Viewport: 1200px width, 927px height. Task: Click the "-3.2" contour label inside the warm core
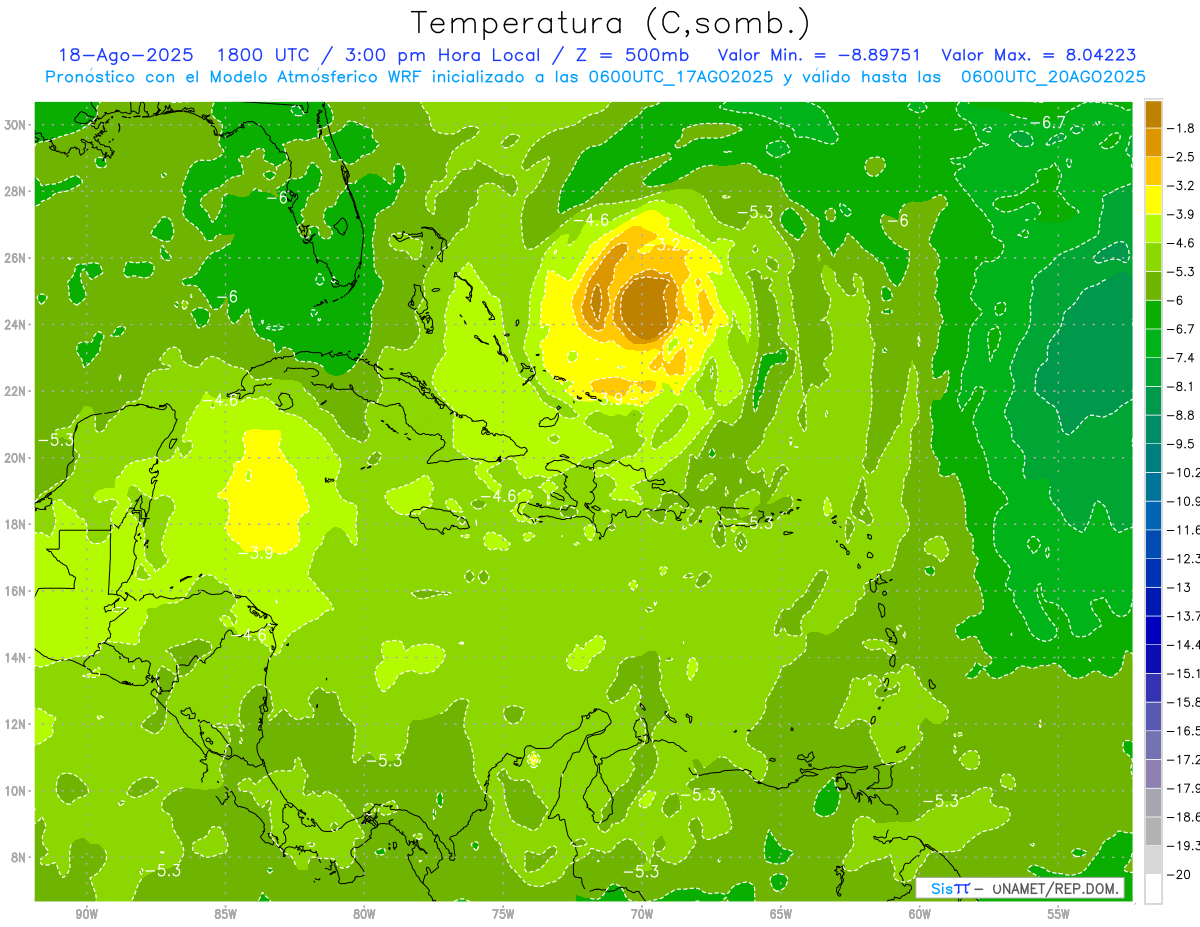662,245
